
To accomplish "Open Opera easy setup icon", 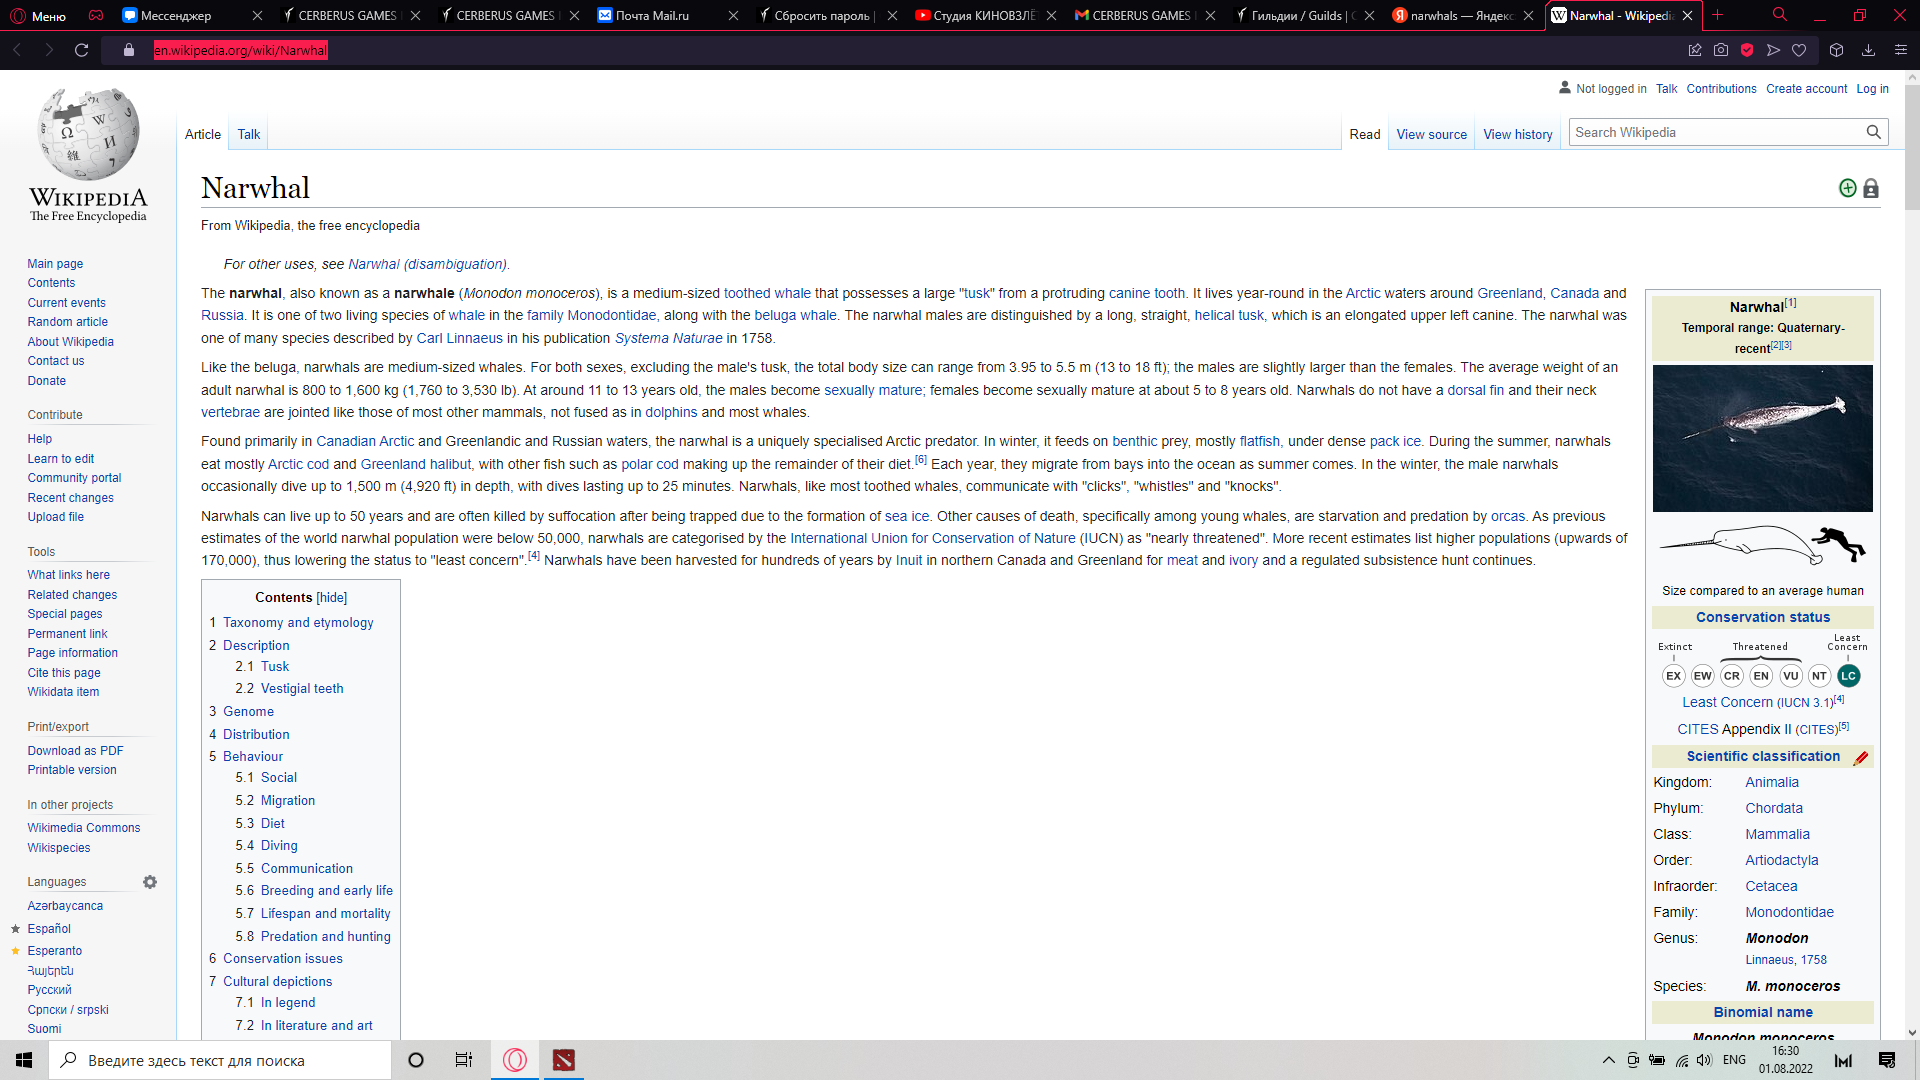I will (x=1901, y=50).
